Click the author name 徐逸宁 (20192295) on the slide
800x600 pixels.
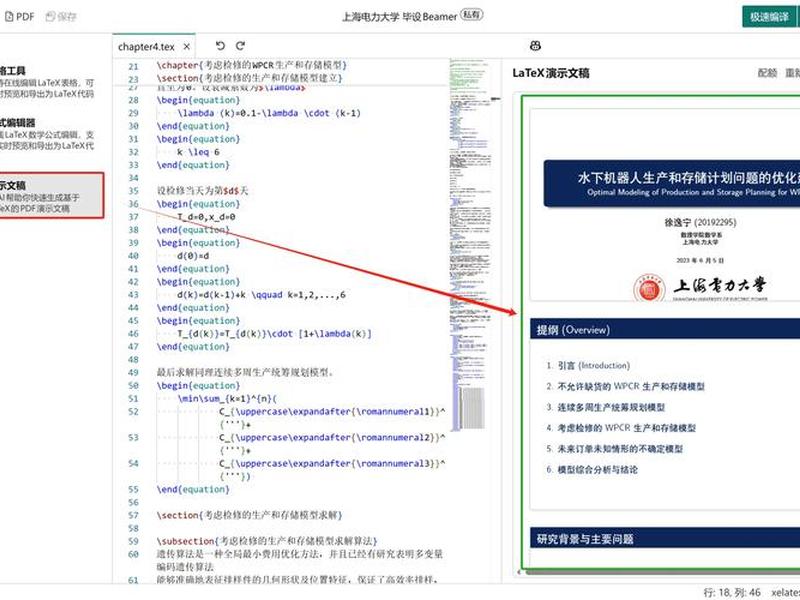point(700,222)
